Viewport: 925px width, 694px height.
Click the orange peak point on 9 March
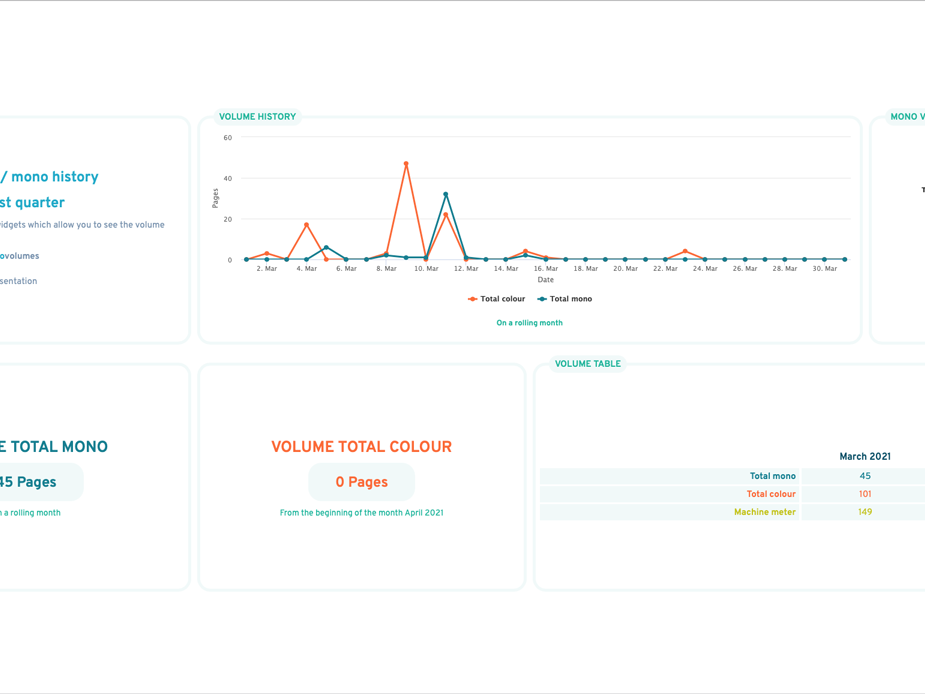(406, 163)
